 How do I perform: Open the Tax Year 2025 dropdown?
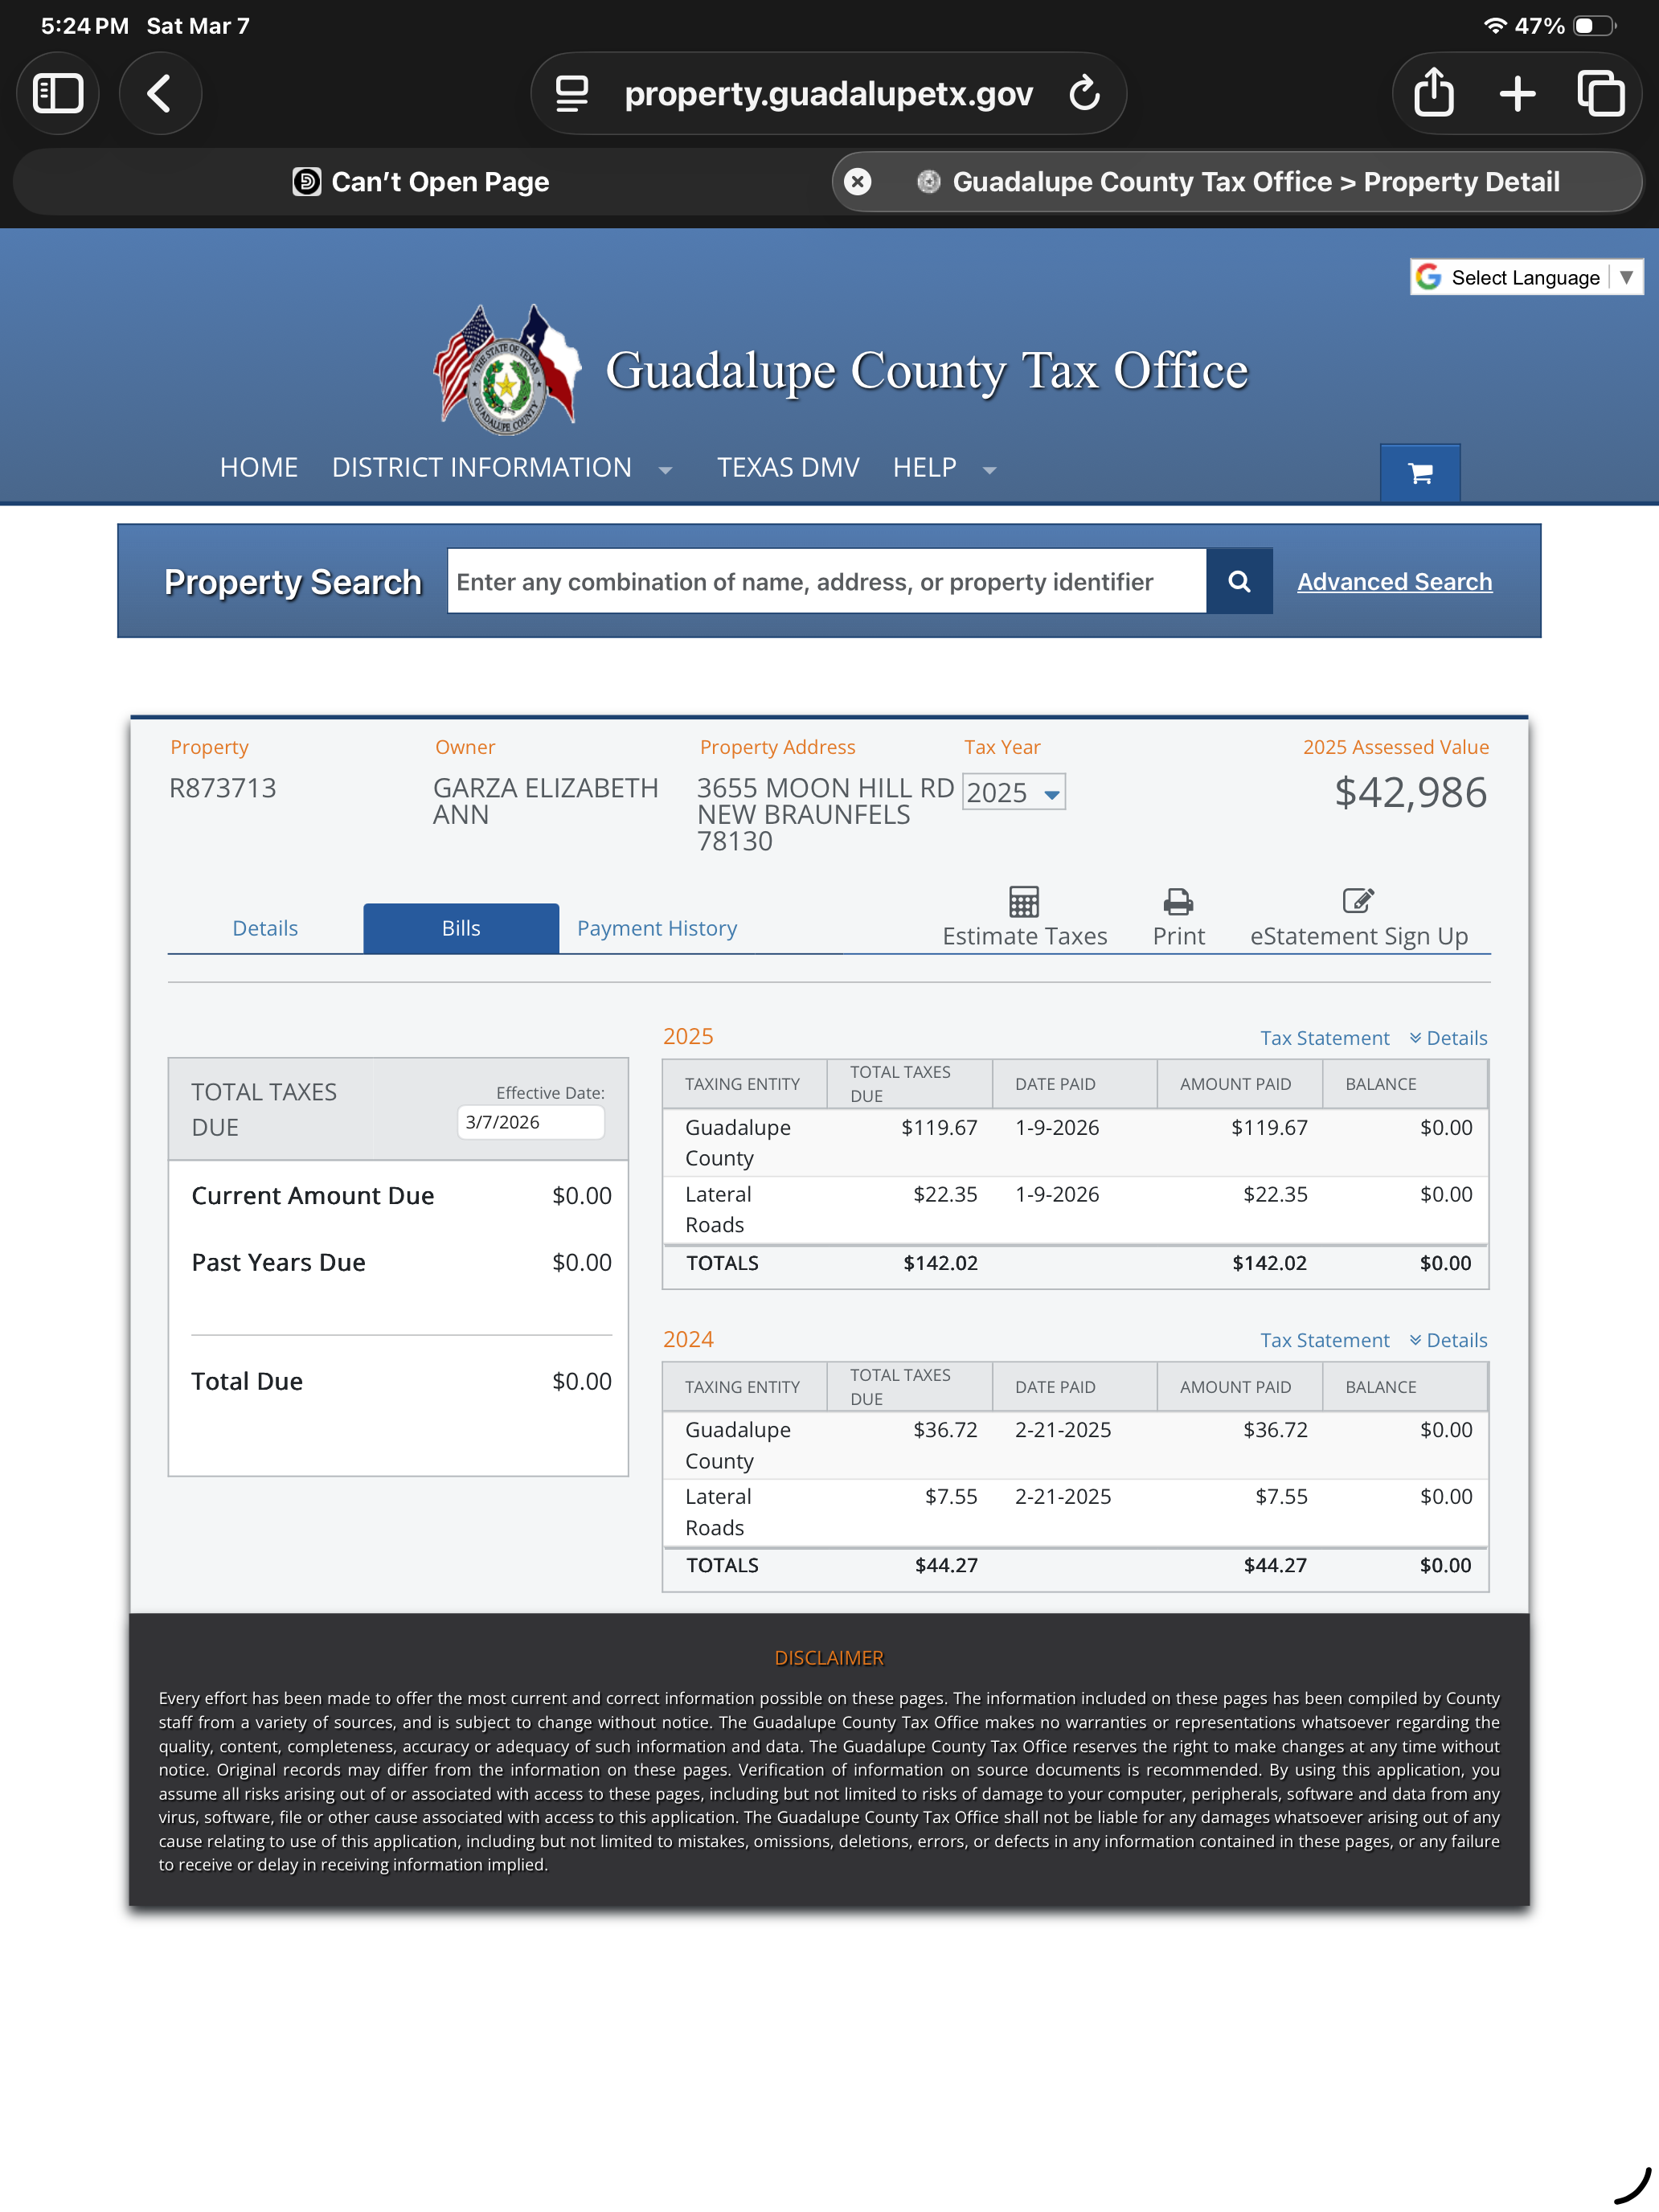click(x=1013, y=792)
